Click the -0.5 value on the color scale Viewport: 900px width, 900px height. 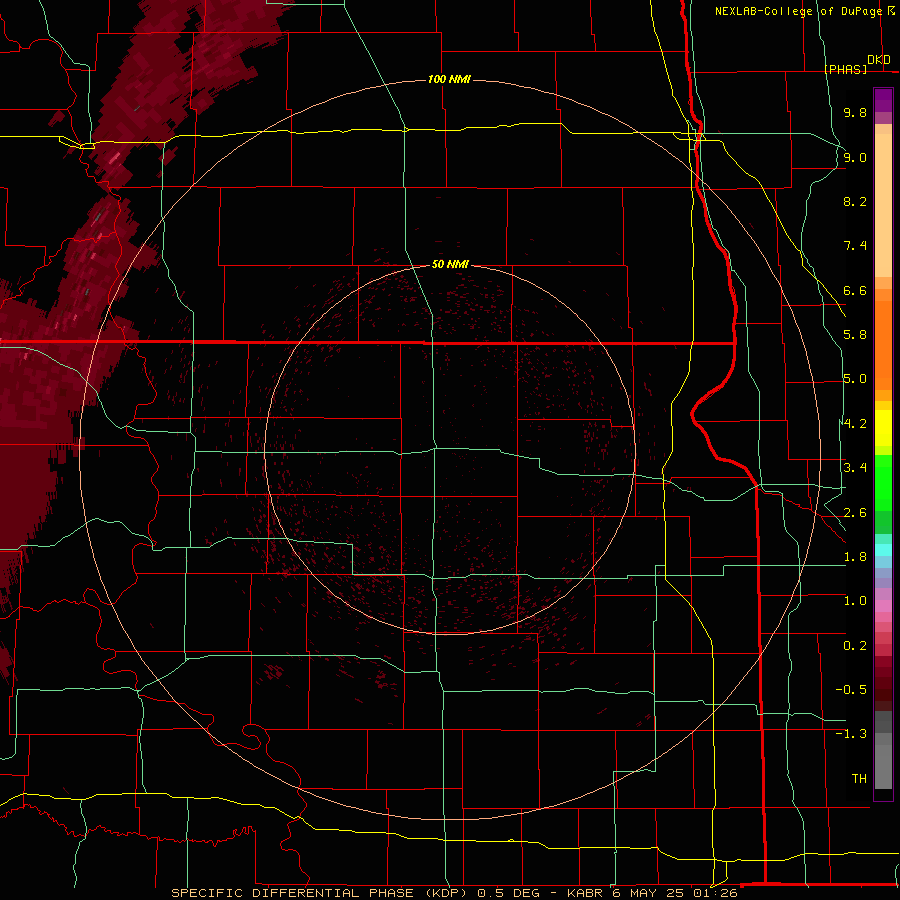852,690
